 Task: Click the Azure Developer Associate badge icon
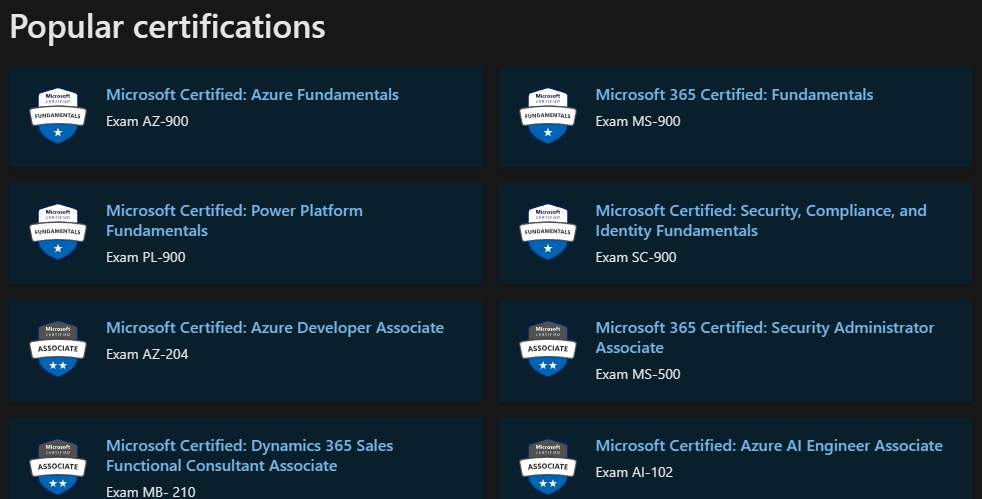point(57,349)
